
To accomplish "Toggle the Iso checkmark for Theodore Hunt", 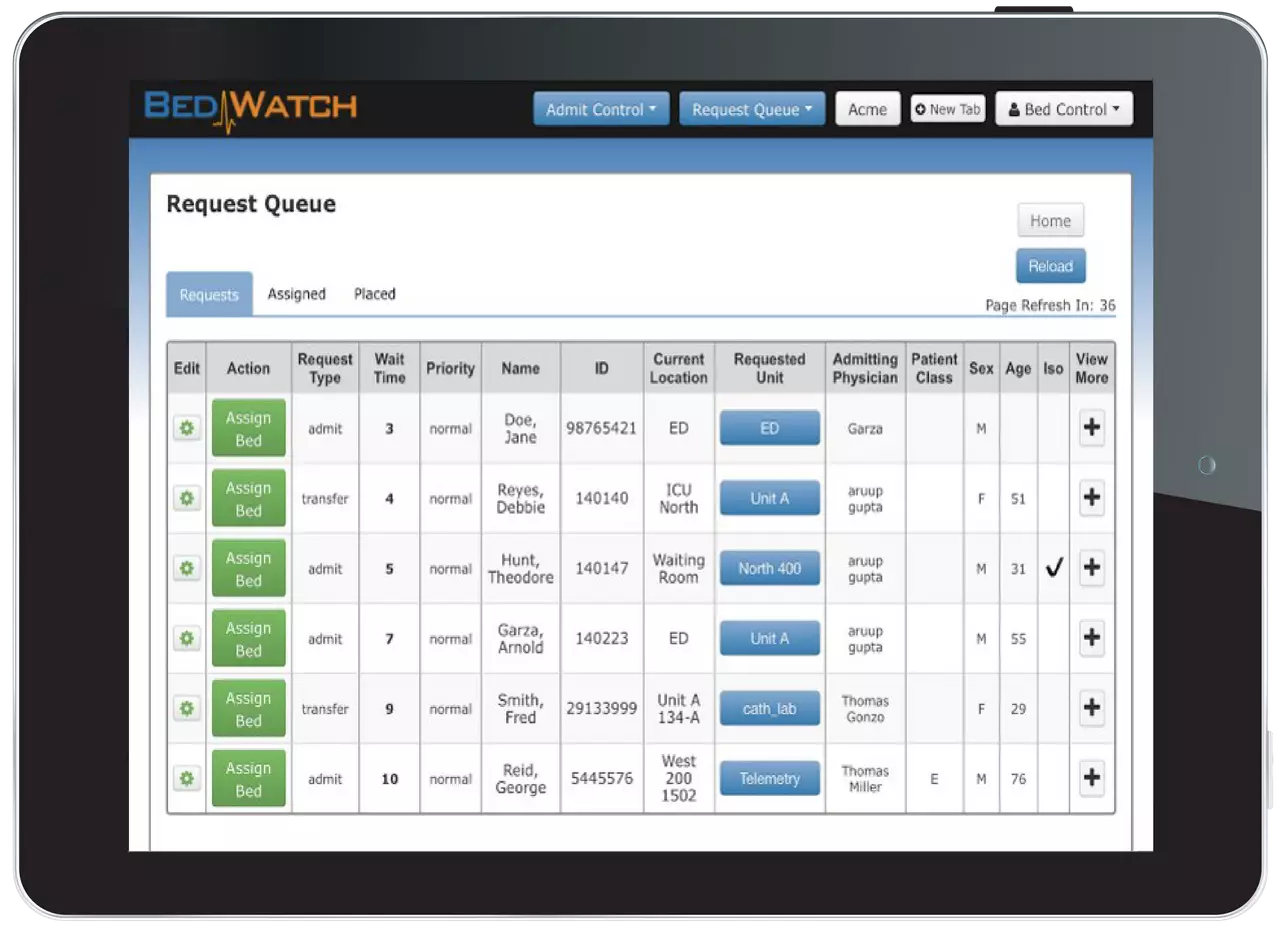I will point(1053,569).
